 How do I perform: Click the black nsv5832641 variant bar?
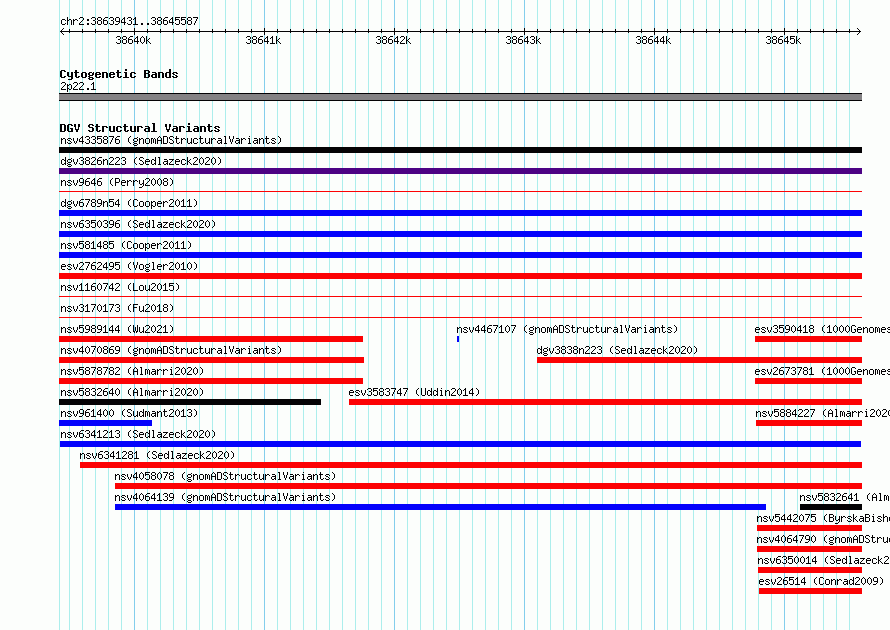[x=831, y=507]
